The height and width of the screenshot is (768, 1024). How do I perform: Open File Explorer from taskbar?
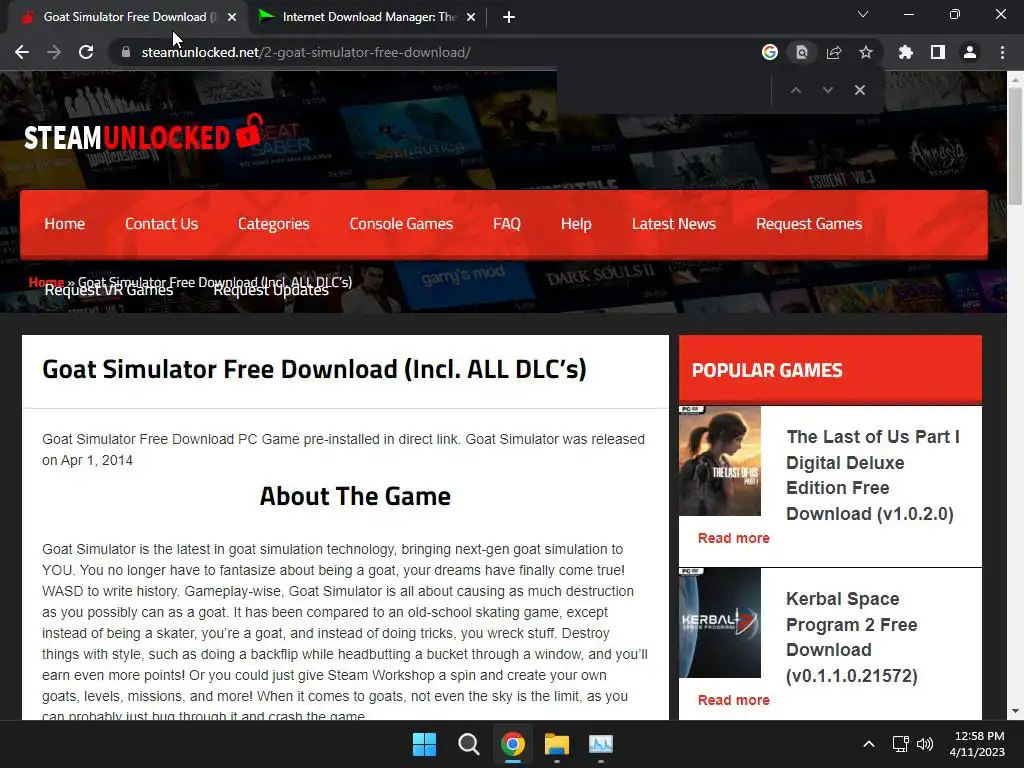point(556,744)
